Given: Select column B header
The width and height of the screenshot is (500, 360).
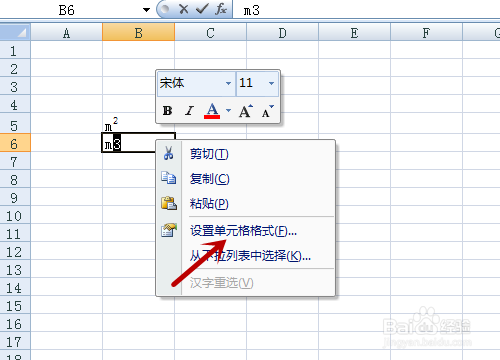Looking at the screenshot, I should pyautogui.click(x=138, y=33).
